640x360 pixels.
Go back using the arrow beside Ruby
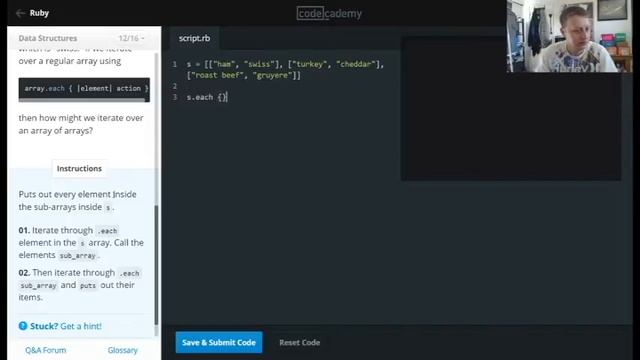(20, 13)
